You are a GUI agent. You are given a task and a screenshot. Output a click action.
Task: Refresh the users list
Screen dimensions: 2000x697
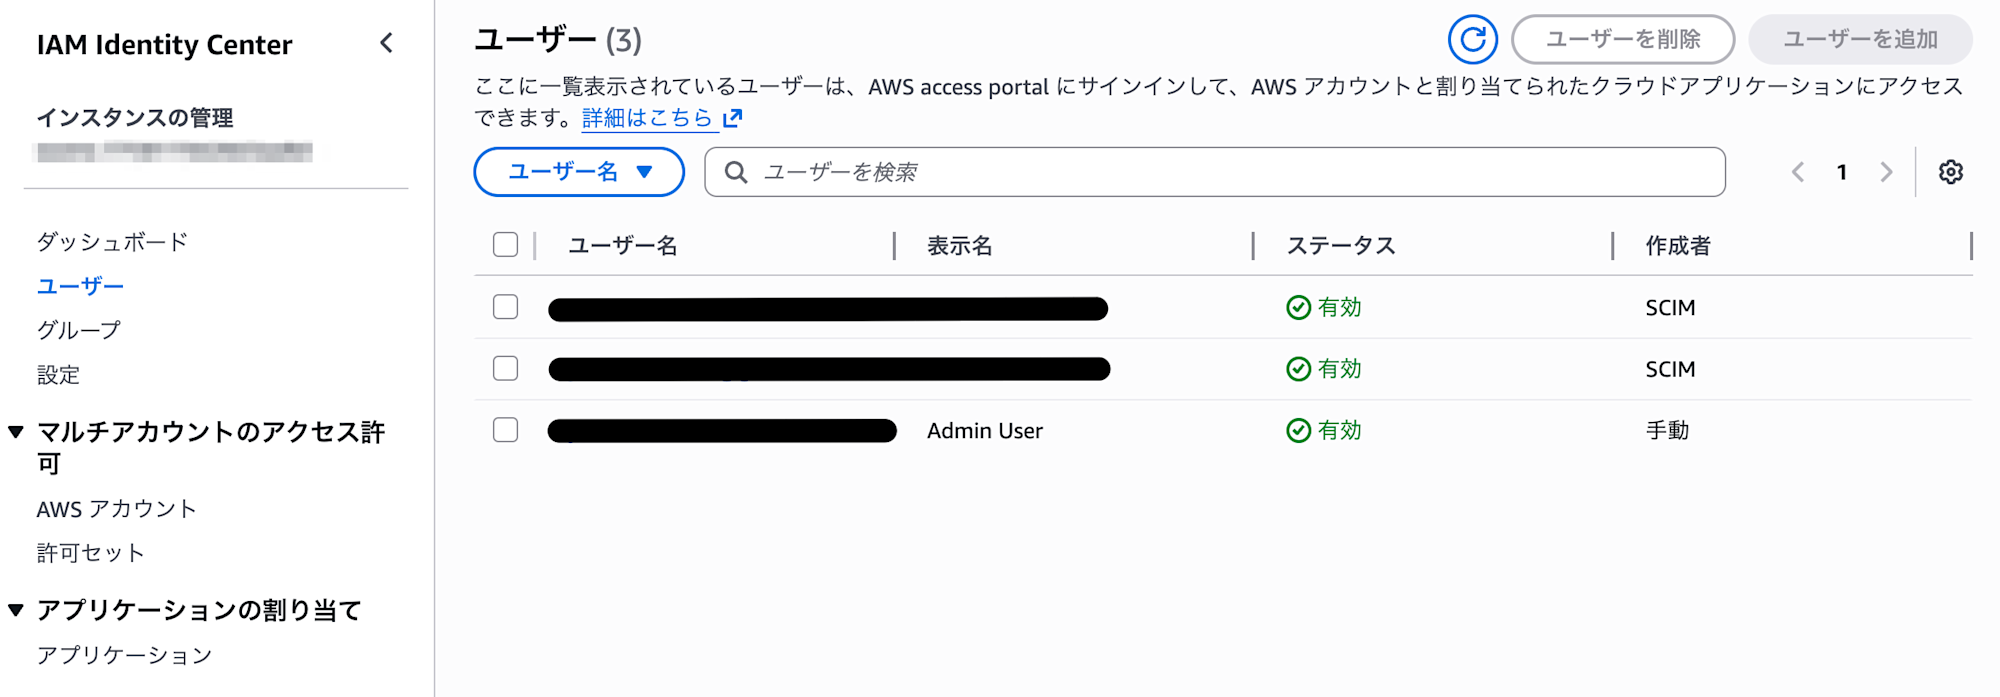click(1472, 40)
